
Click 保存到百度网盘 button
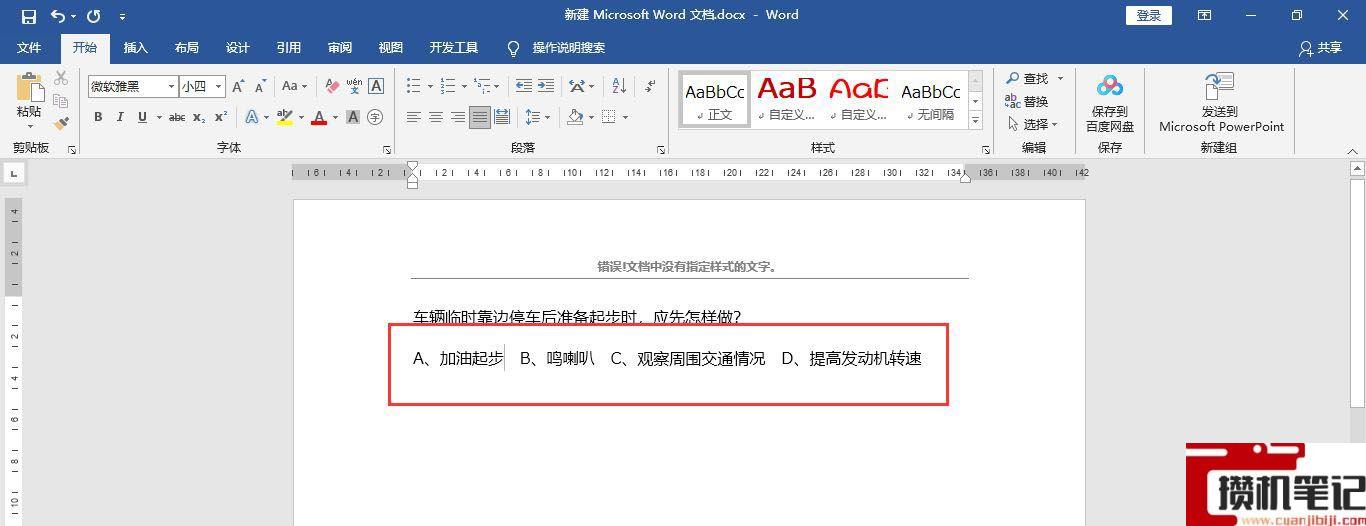click(1110, 102)
